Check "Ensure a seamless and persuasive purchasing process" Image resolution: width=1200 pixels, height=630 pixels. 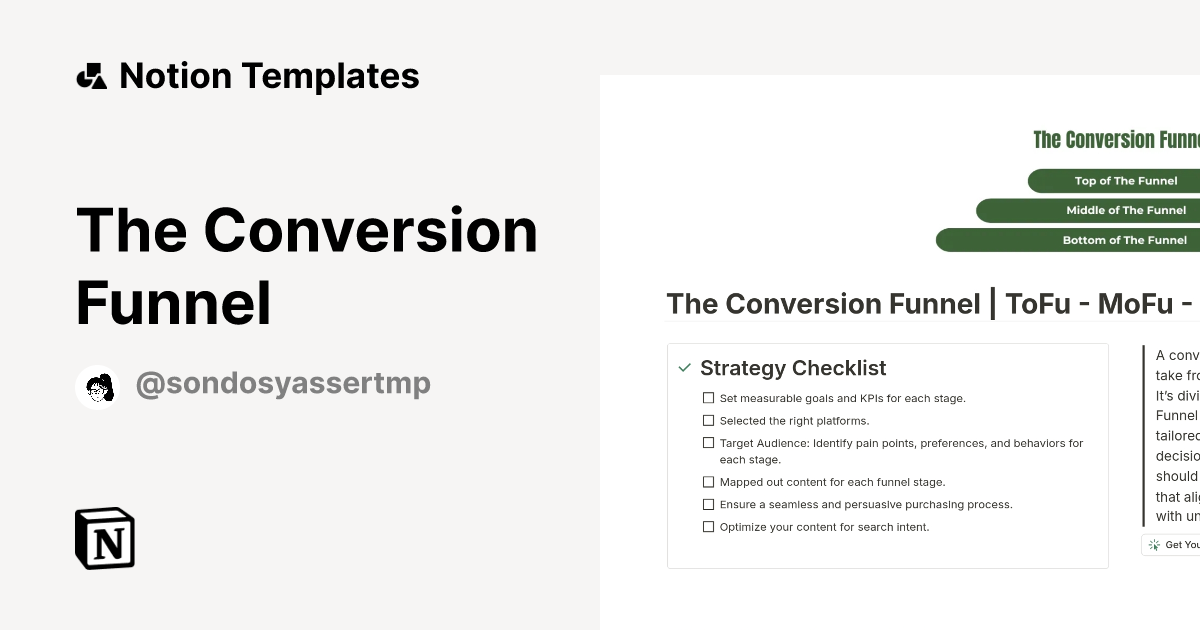pyautogui.click(x=709, y=504)
